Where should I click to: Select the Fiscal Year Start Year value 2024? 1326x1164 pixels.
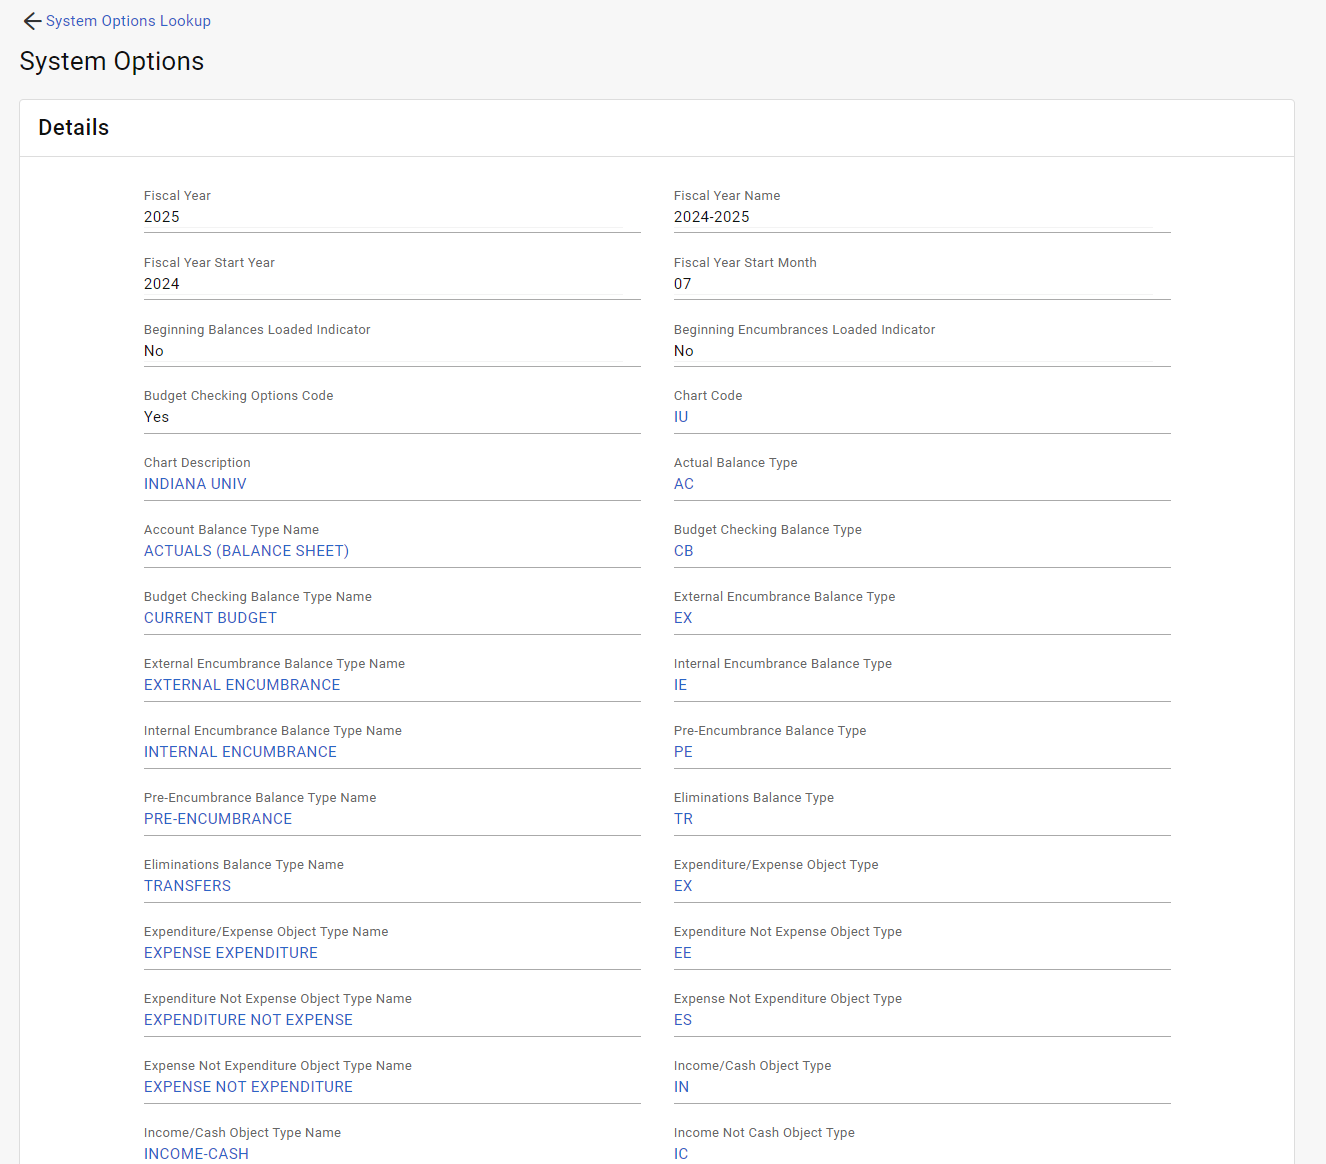(162, 284)
